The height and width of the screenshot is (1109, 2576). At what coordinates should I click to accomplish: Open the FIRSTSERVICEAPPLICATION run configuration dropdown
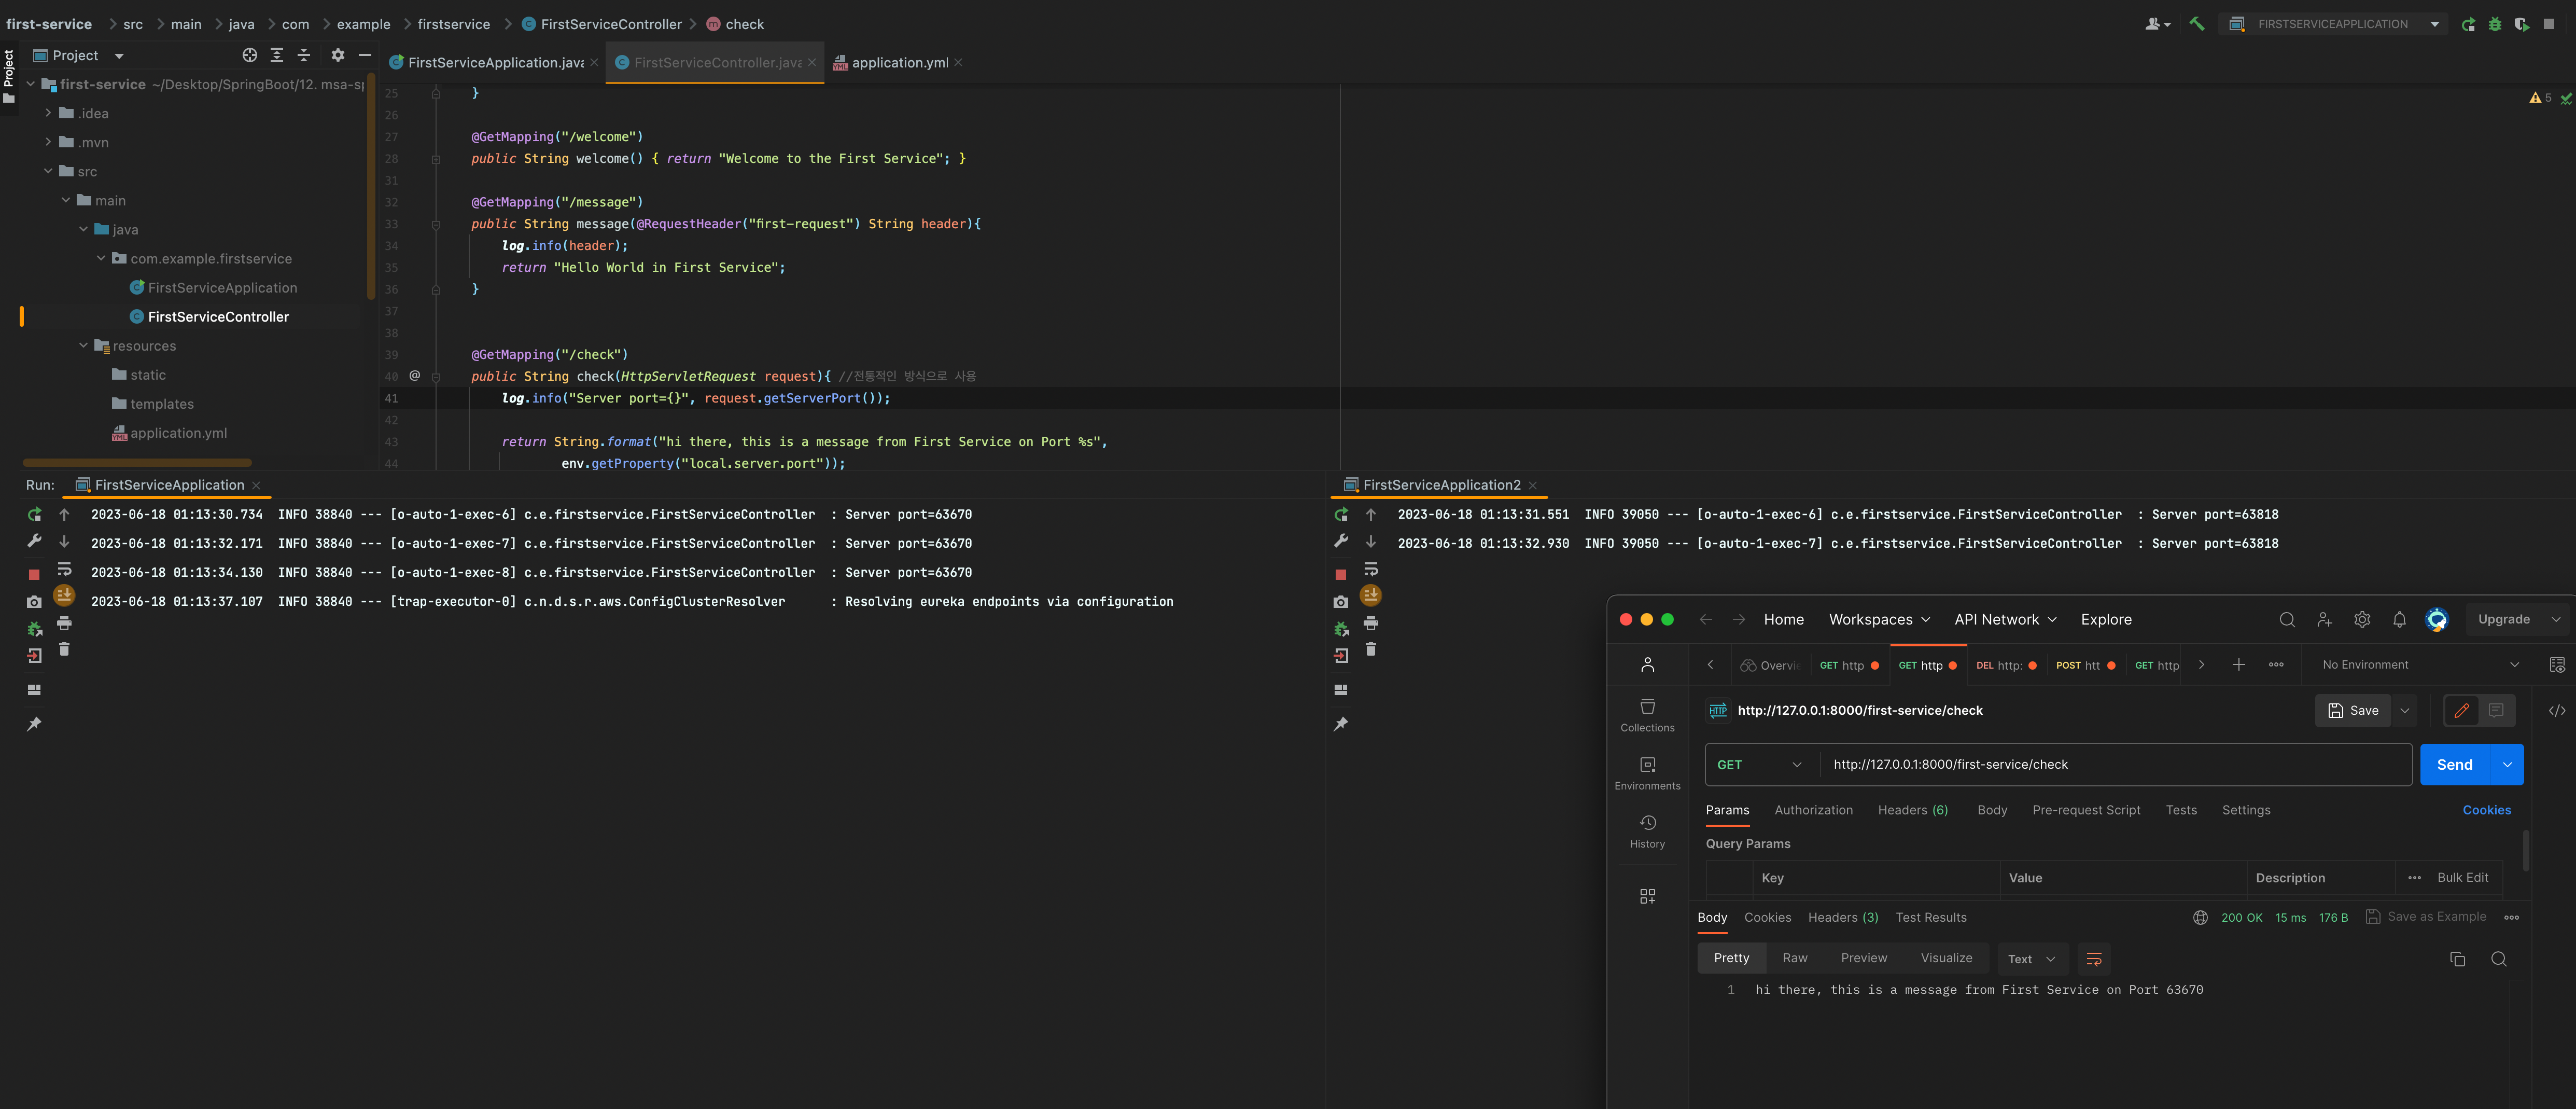(2333, 24)
